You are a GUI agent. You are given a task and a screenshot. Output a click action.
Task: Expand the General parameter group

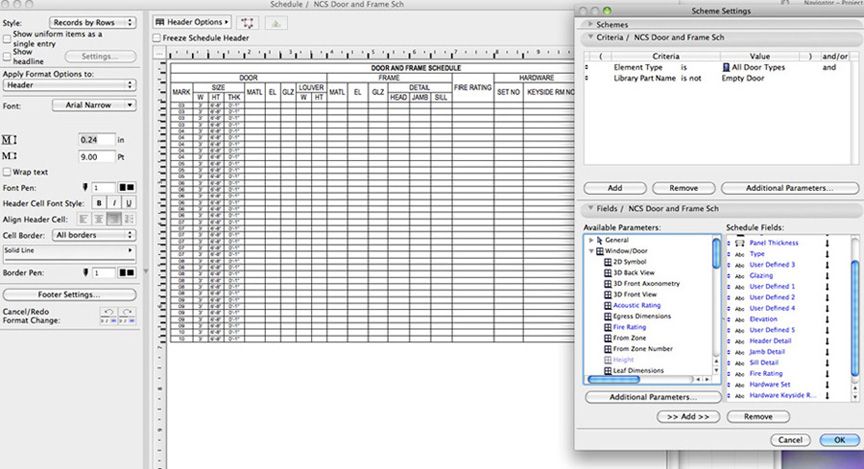[x=591, y=240]
